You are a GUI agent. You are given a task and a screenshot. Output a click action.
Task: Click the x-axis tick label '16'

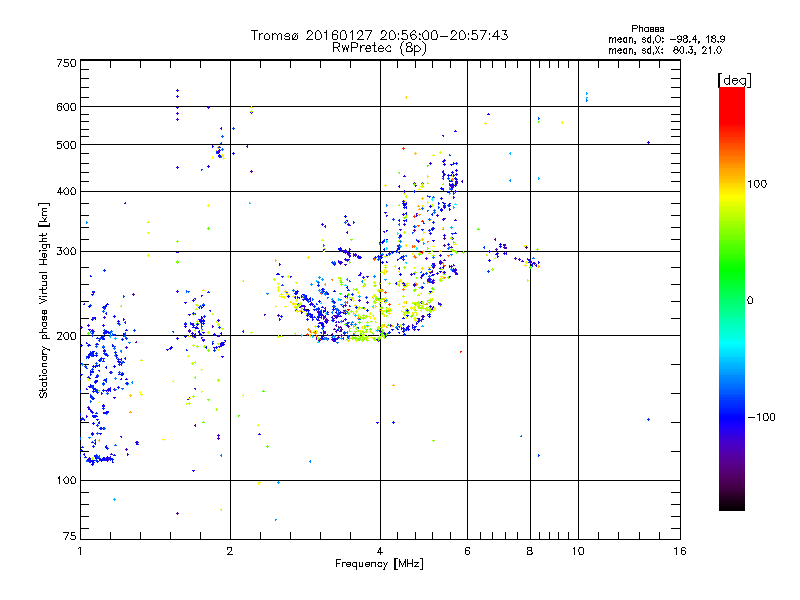(x=680, y=551)
